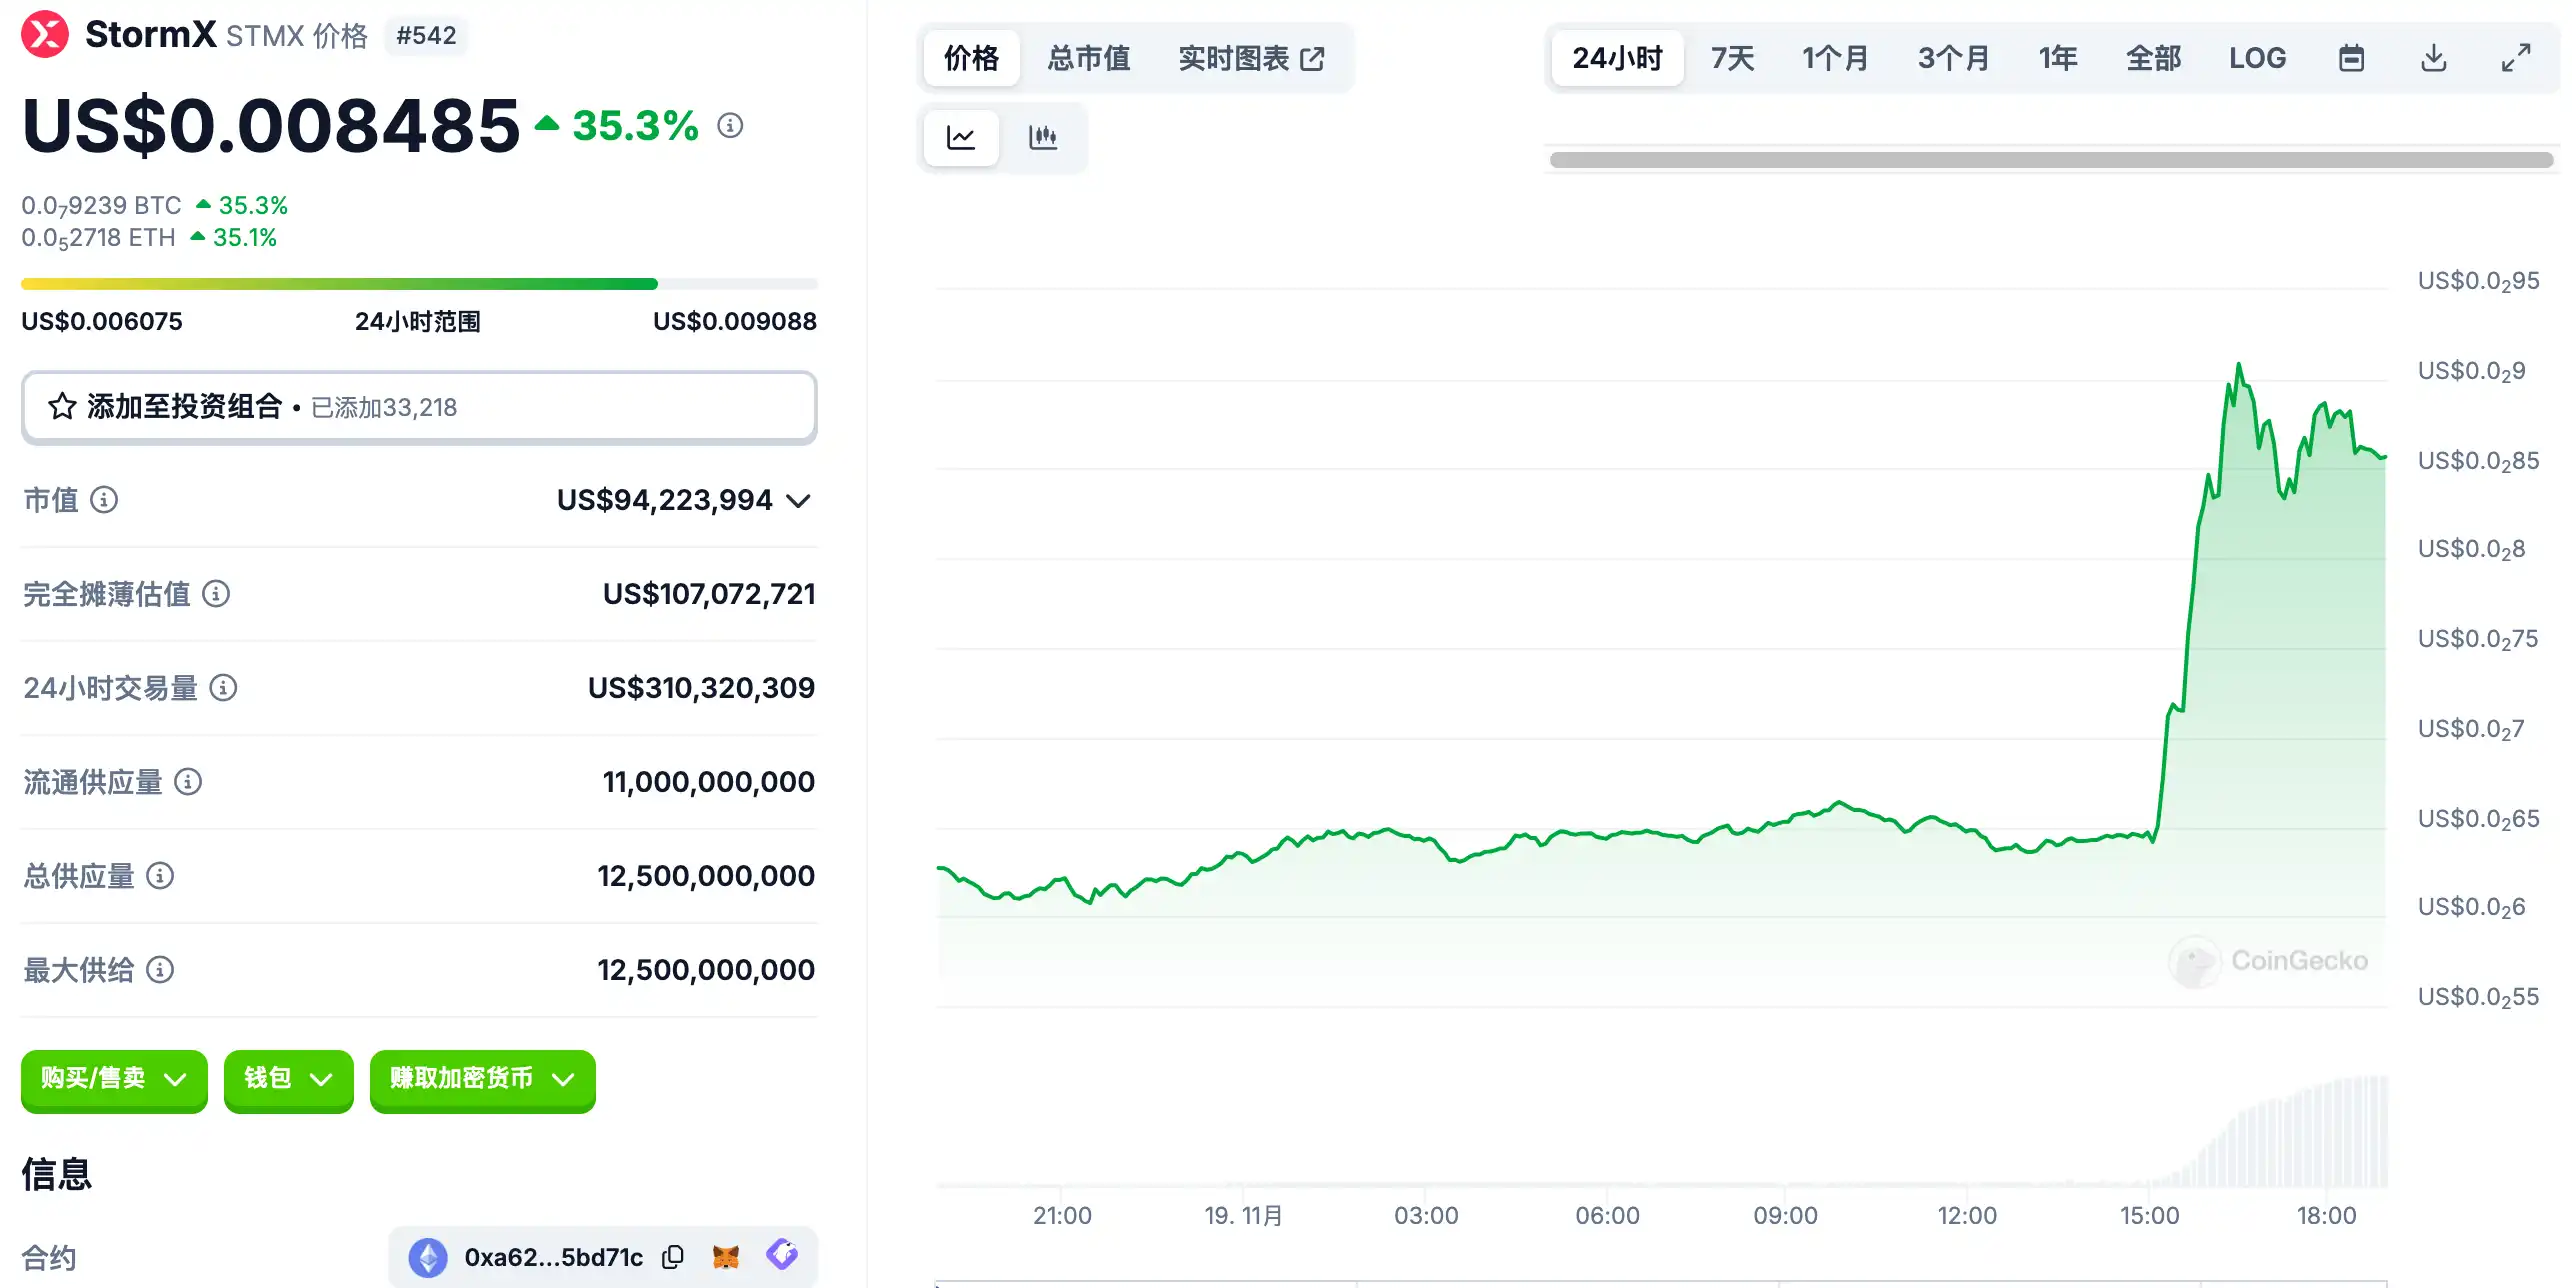Viewport: 2572px width, 1288px height.
Task: Open the 购买/售卖 dropdown
Action: [114, 1079]
